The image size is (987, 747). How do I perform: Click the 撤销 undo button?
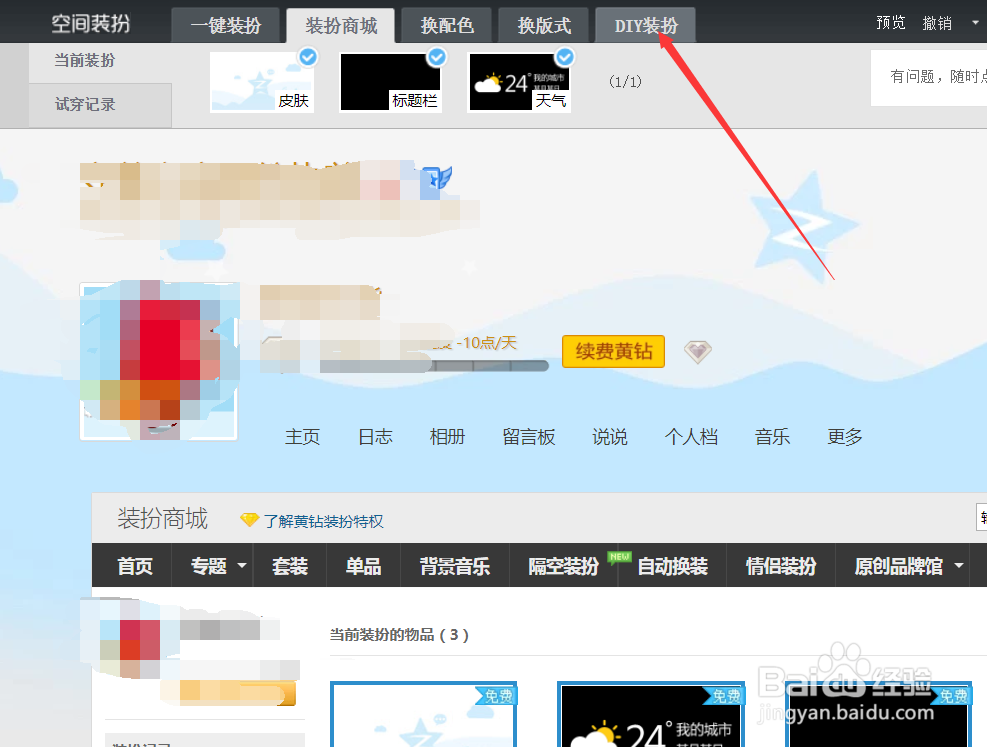tap(937, 23)
